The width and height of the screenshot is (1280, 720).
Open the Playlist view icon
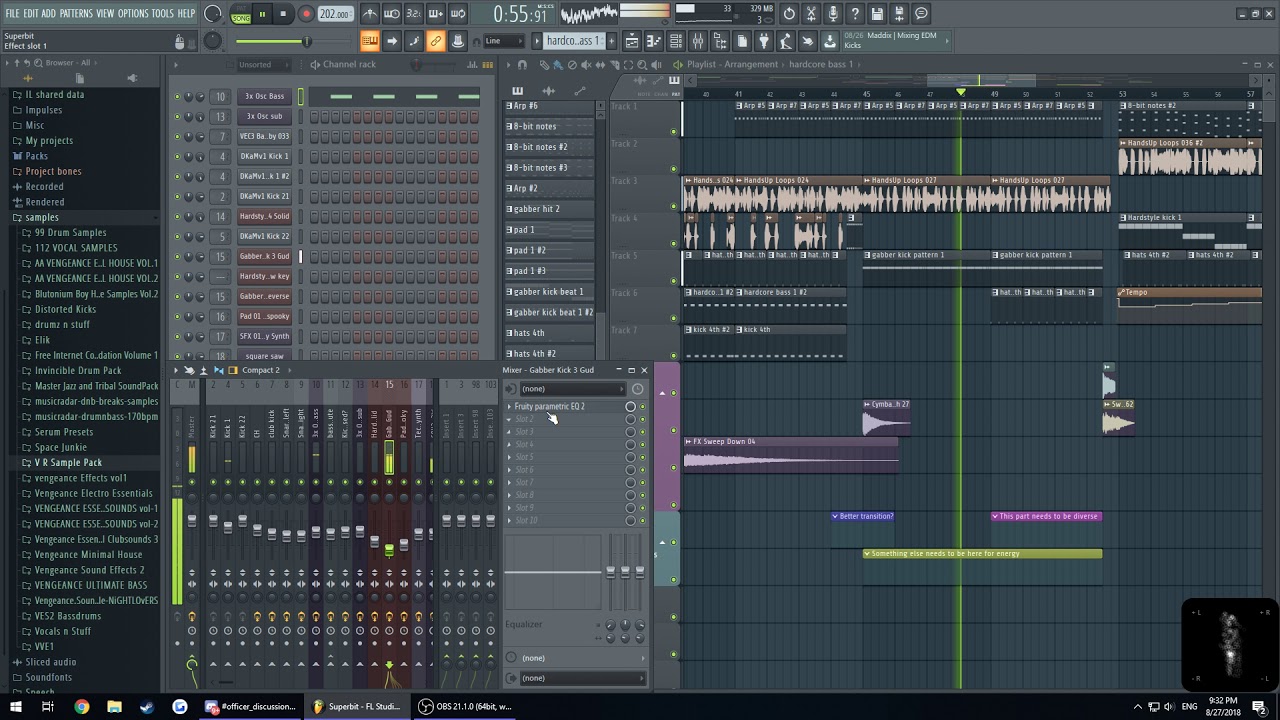[x=631, y=41]
